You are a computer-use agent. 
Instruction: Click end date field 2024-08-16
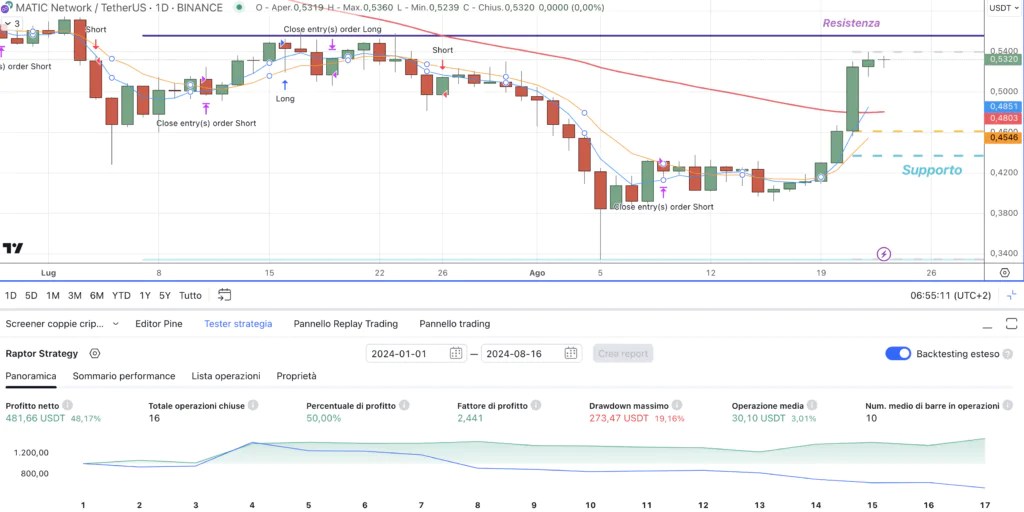pyautogui.click(x=531, y=353)
